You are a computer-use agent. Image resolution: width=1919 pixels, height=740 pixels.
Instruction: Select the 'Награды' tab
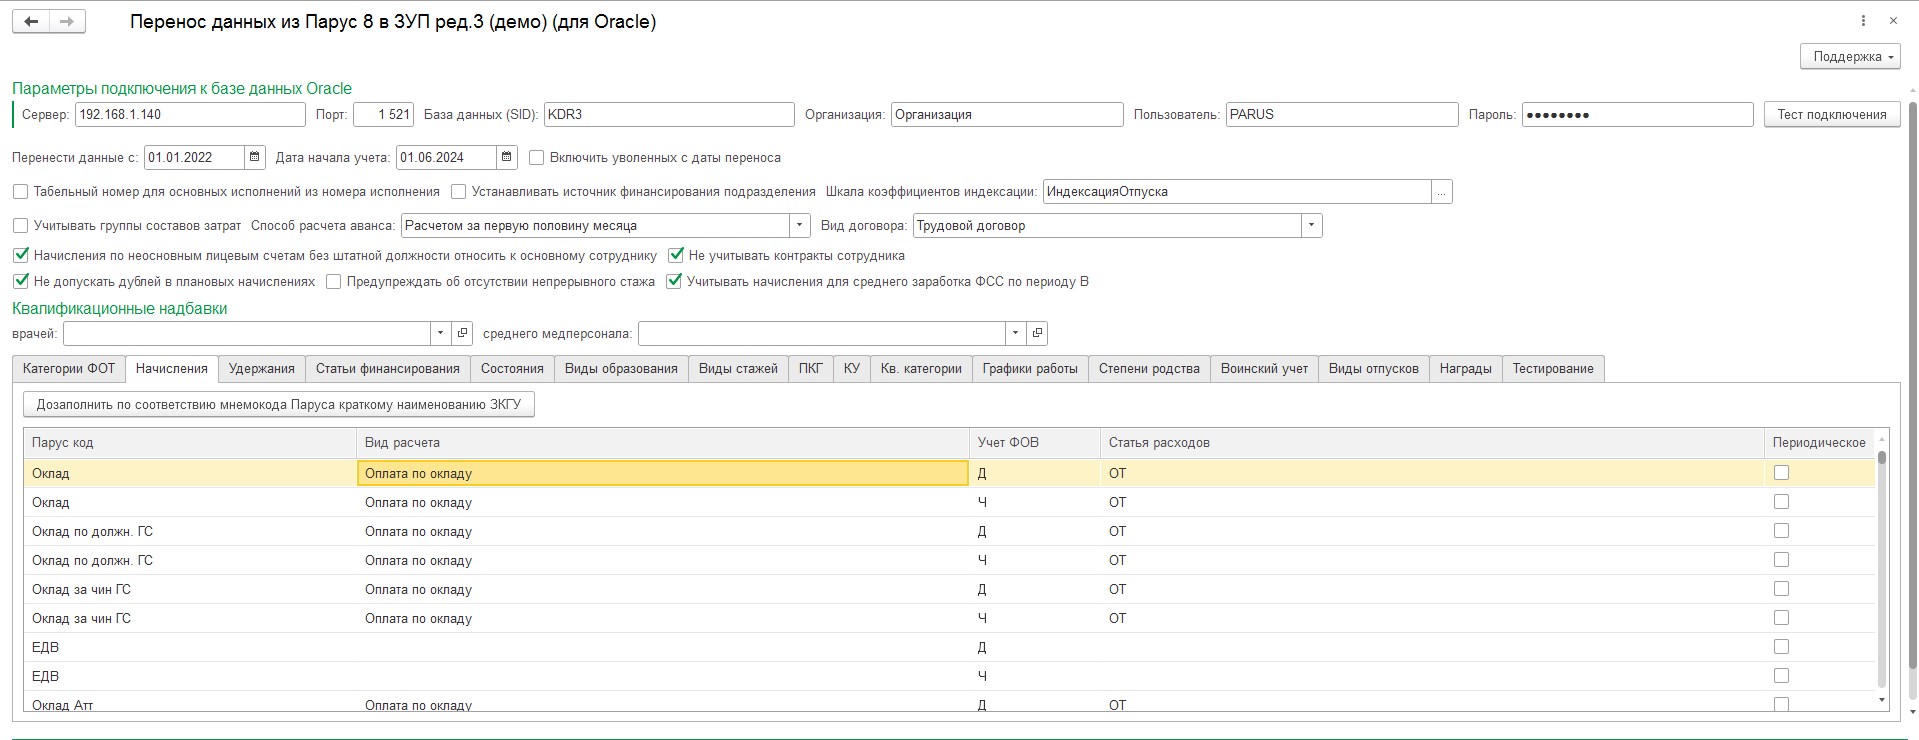click(1466, 369)
